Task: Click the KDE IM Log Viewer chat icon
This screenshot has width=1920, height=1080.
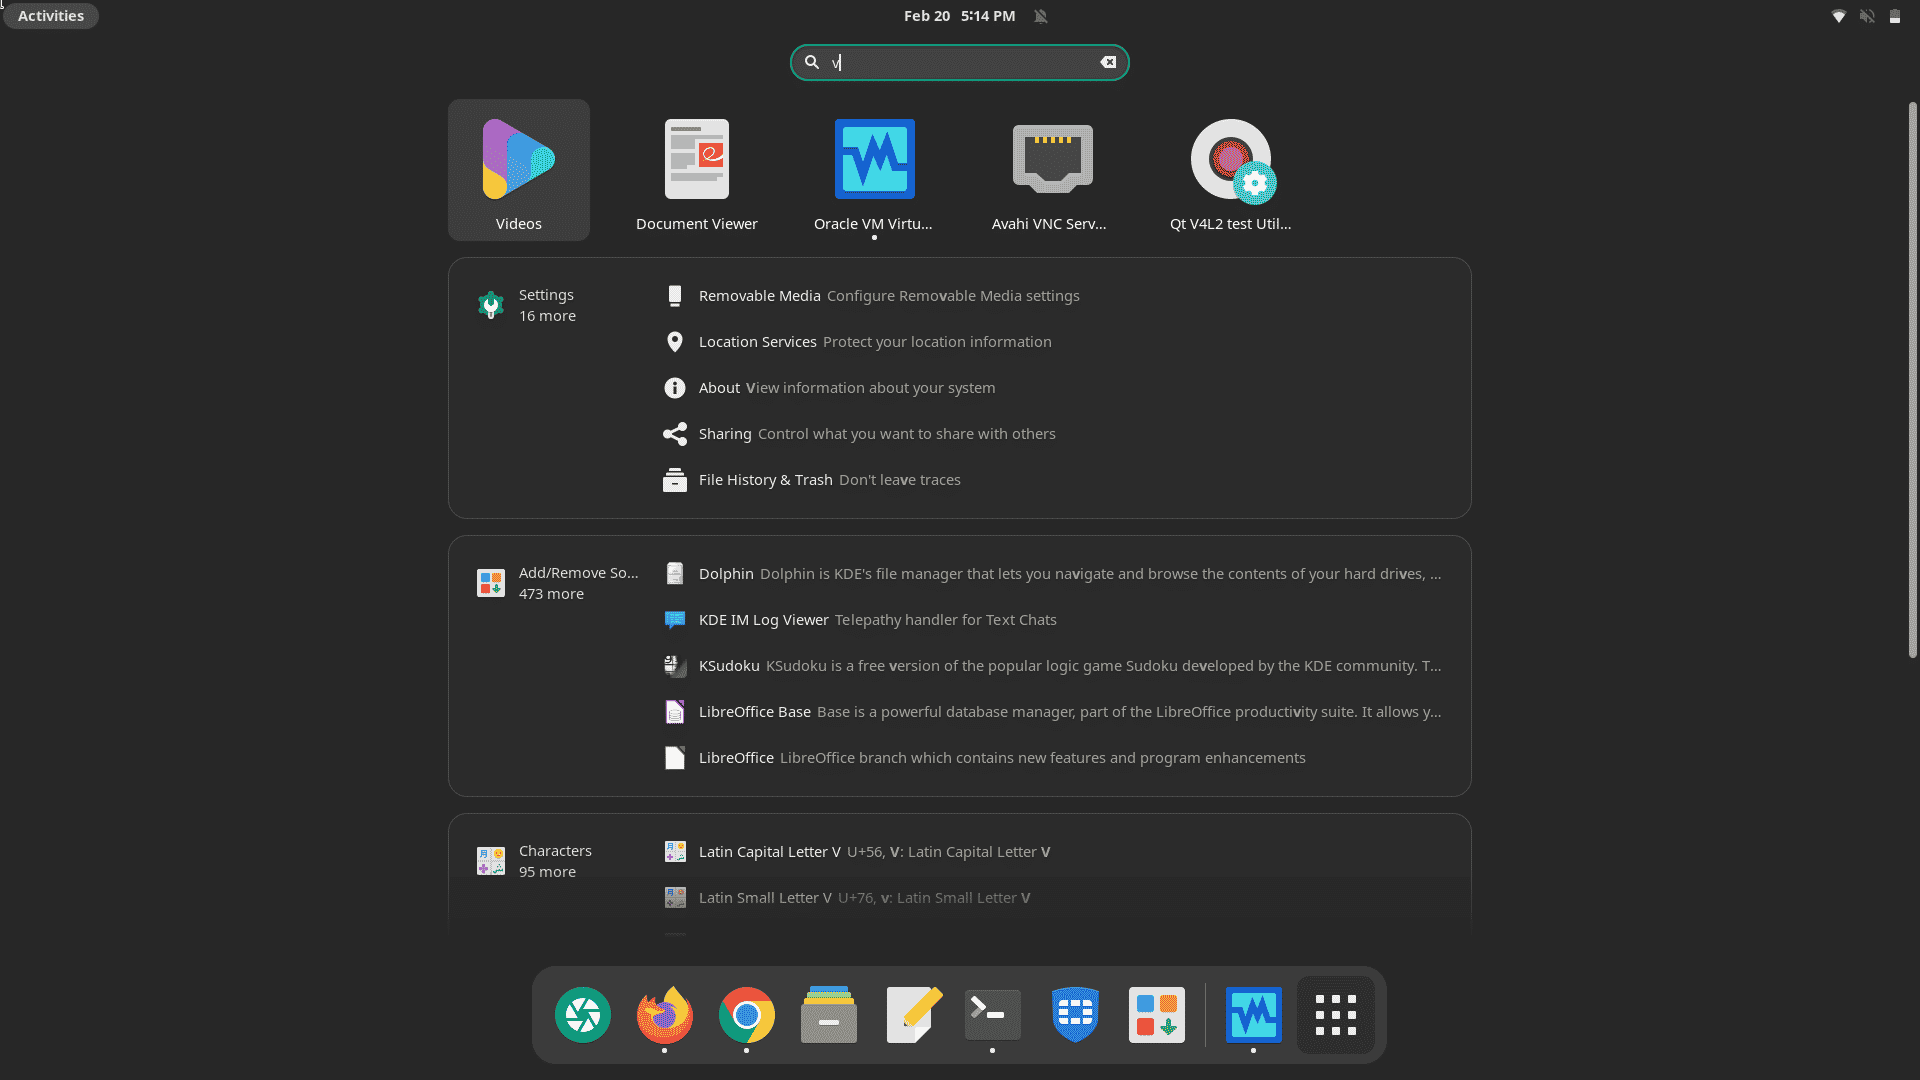Action: [x=675, y=620]
